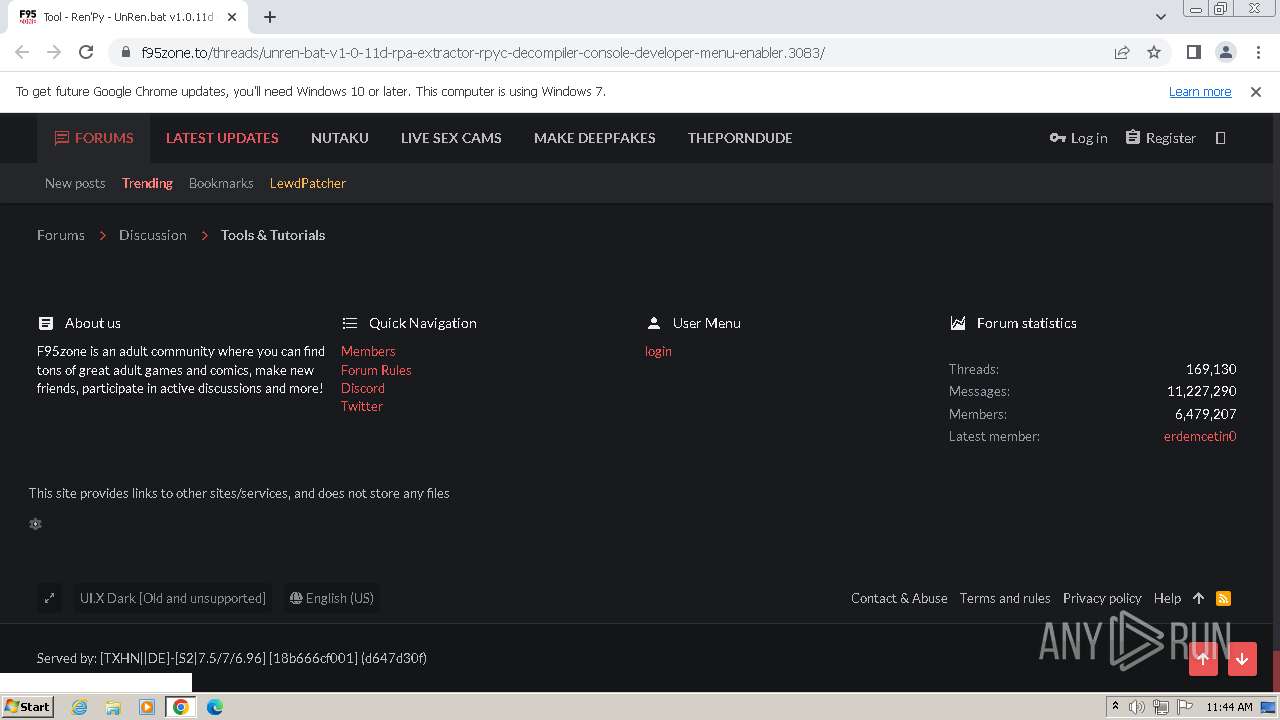The width and height of the screenshot is (1280, 720).
Task: Go to Discussion breadcrumb
Action: [153, 235]
